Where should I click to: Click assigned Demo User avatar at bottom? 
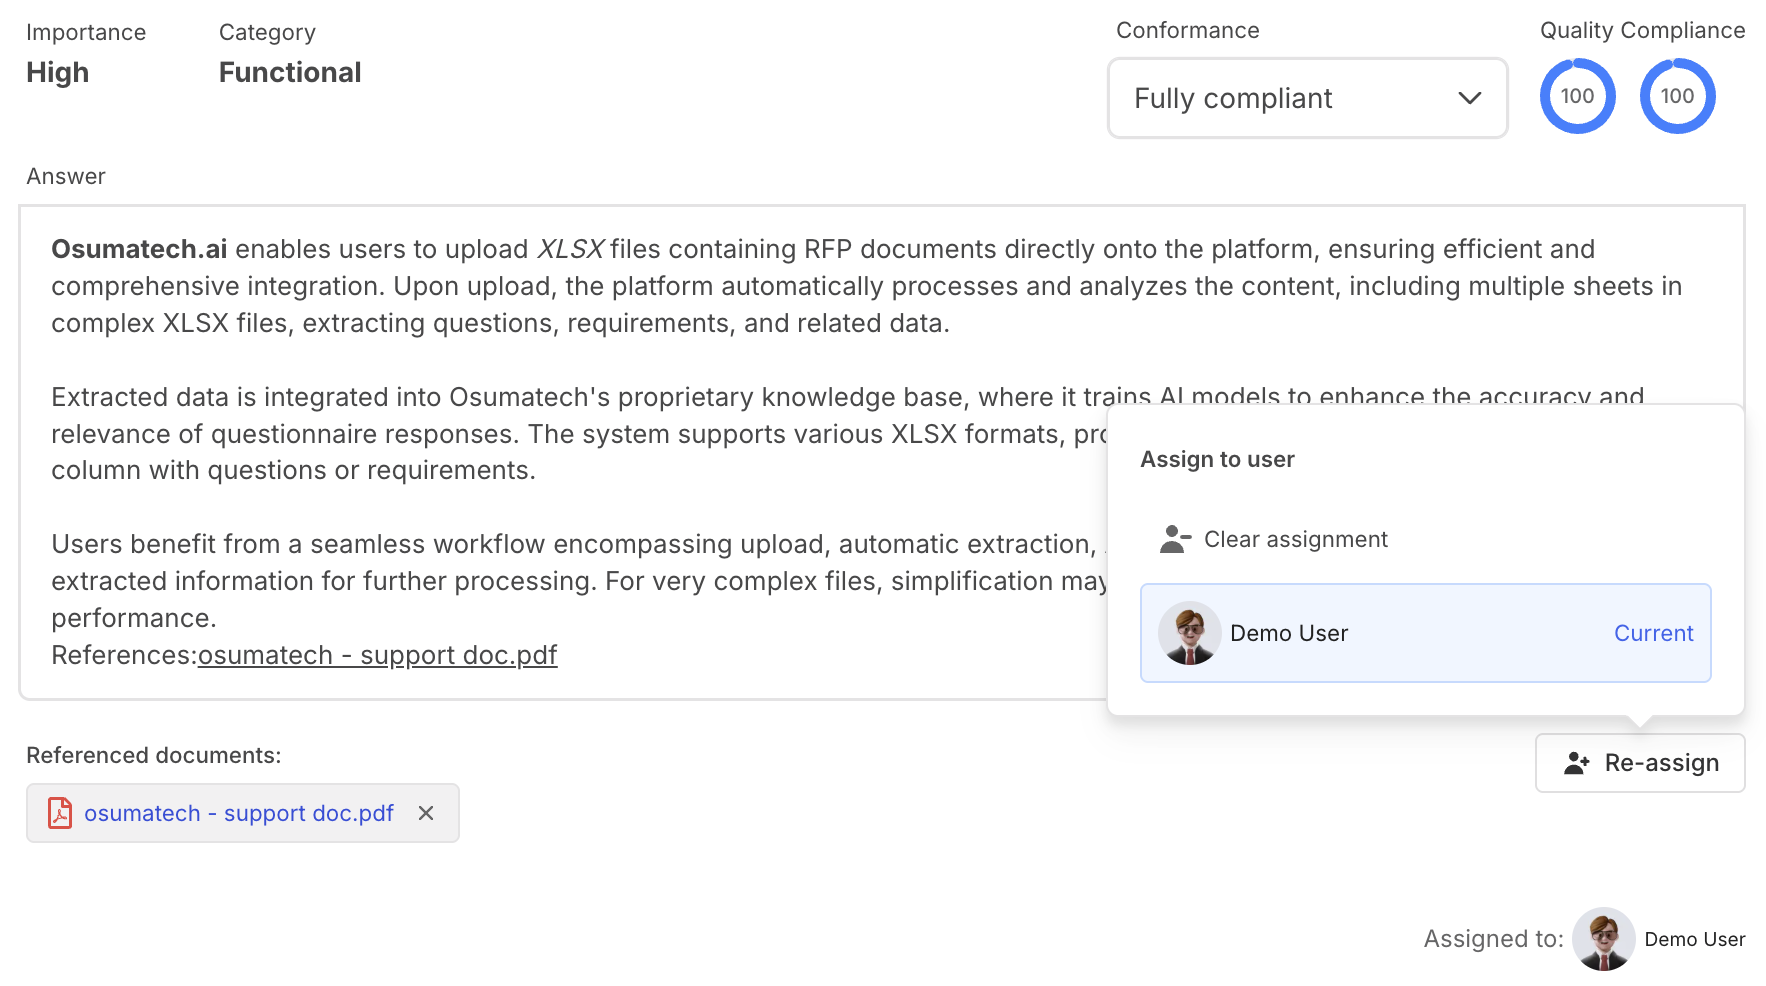pyautogui.click(x=1603, y=939)
